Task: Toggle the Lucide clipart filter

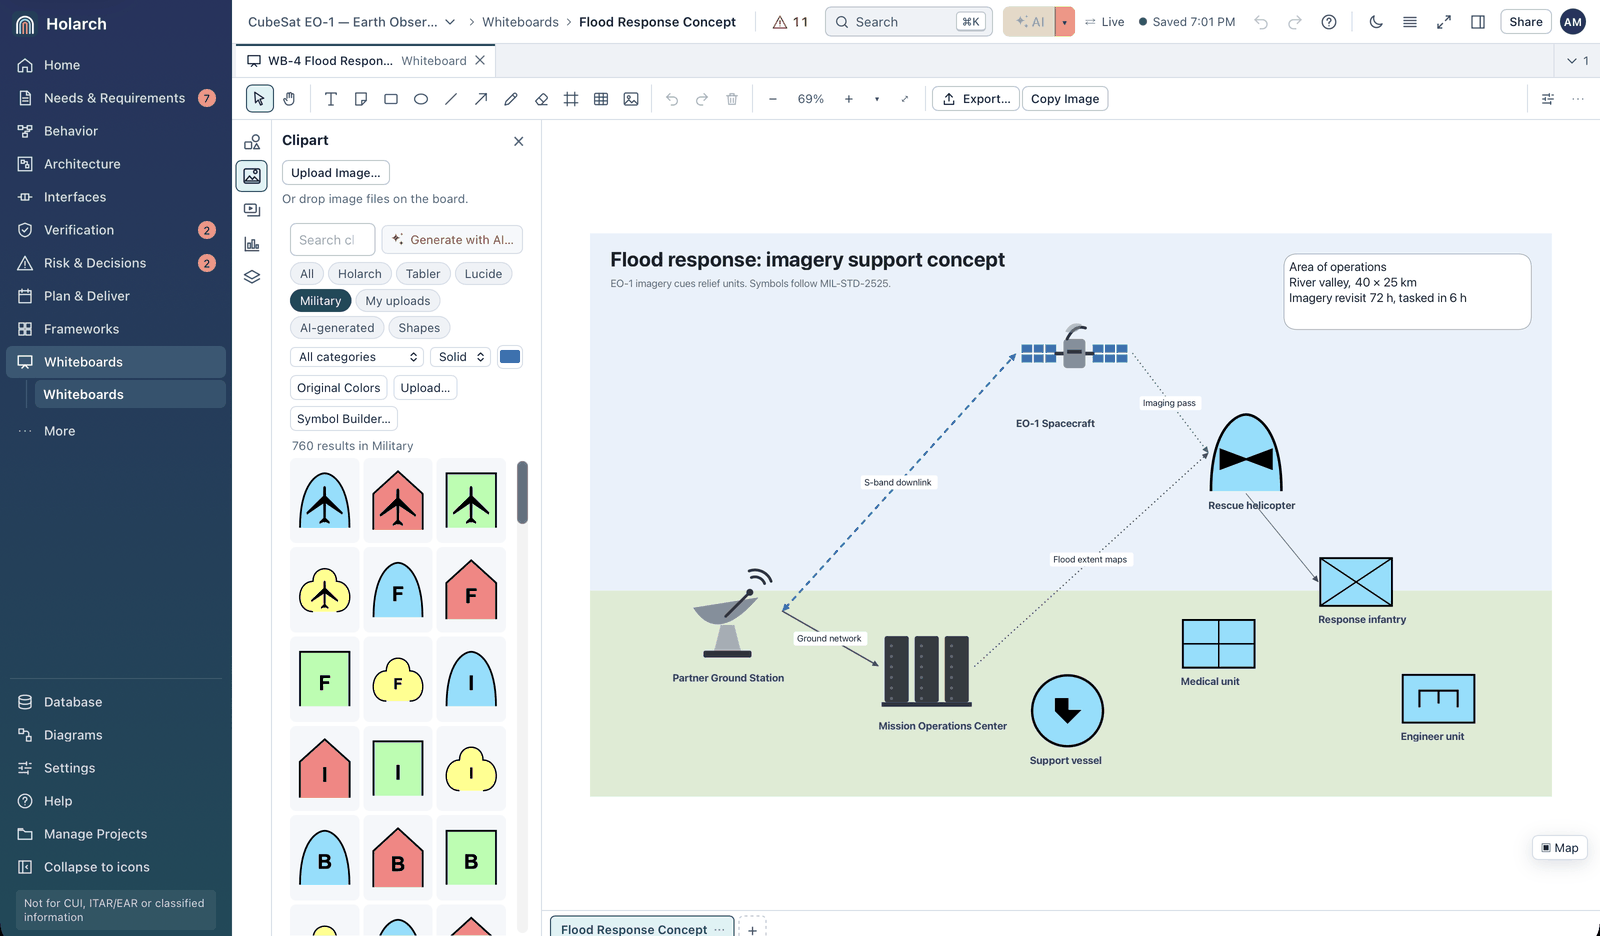Action: (483, 274)
